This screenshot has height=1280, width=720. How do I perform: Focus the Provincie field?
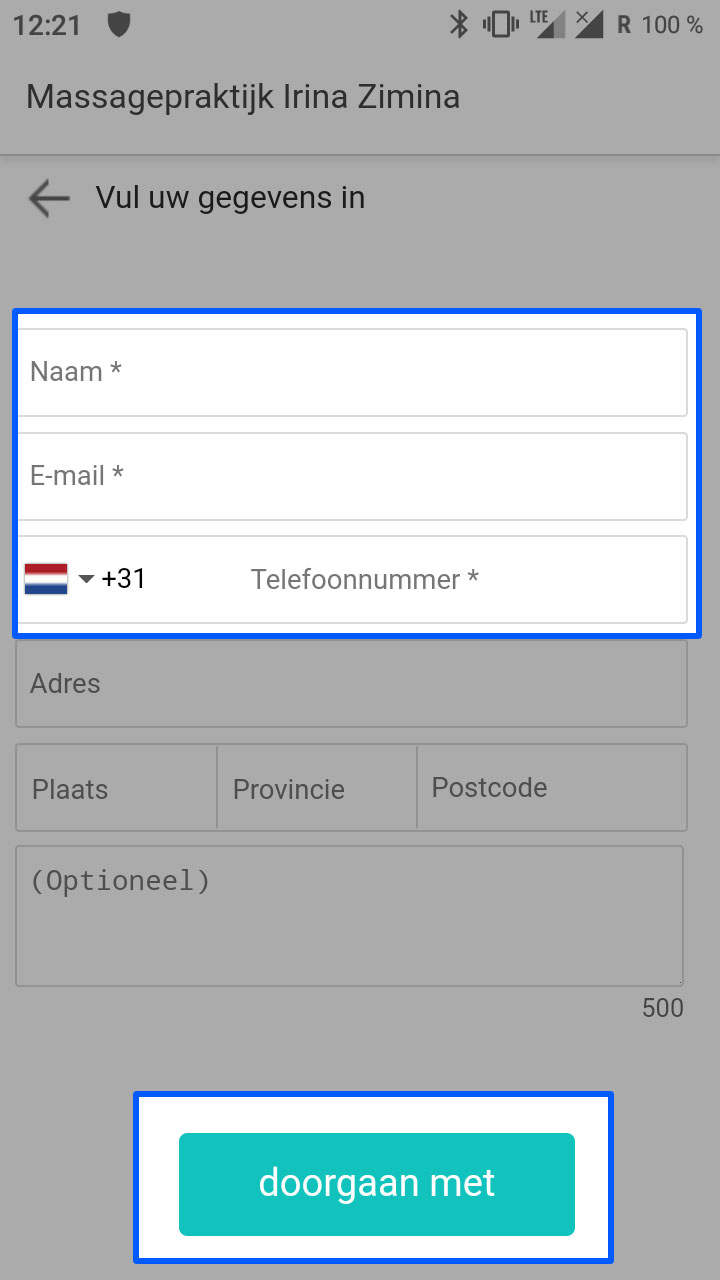[x=317, y=787]
